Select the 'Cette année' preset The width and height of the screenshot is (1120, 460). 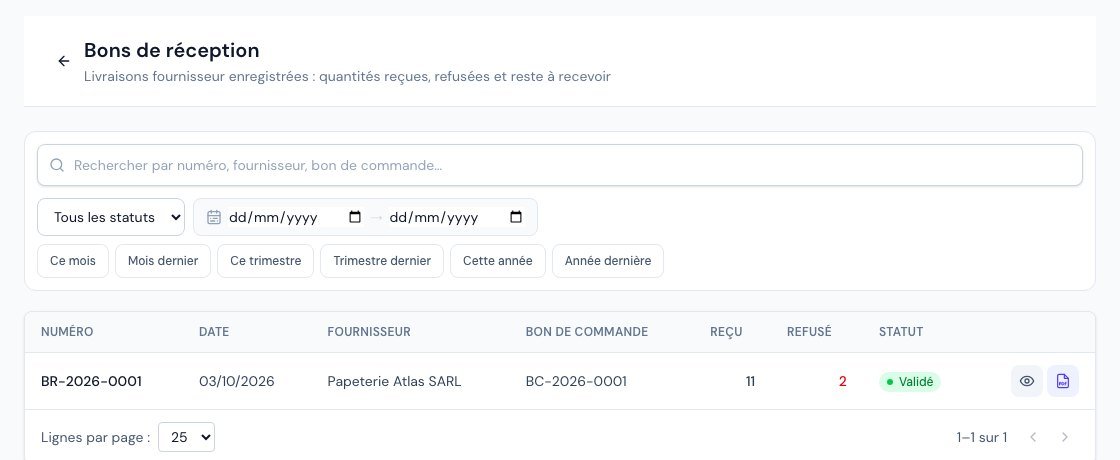[x=498, y=261]
